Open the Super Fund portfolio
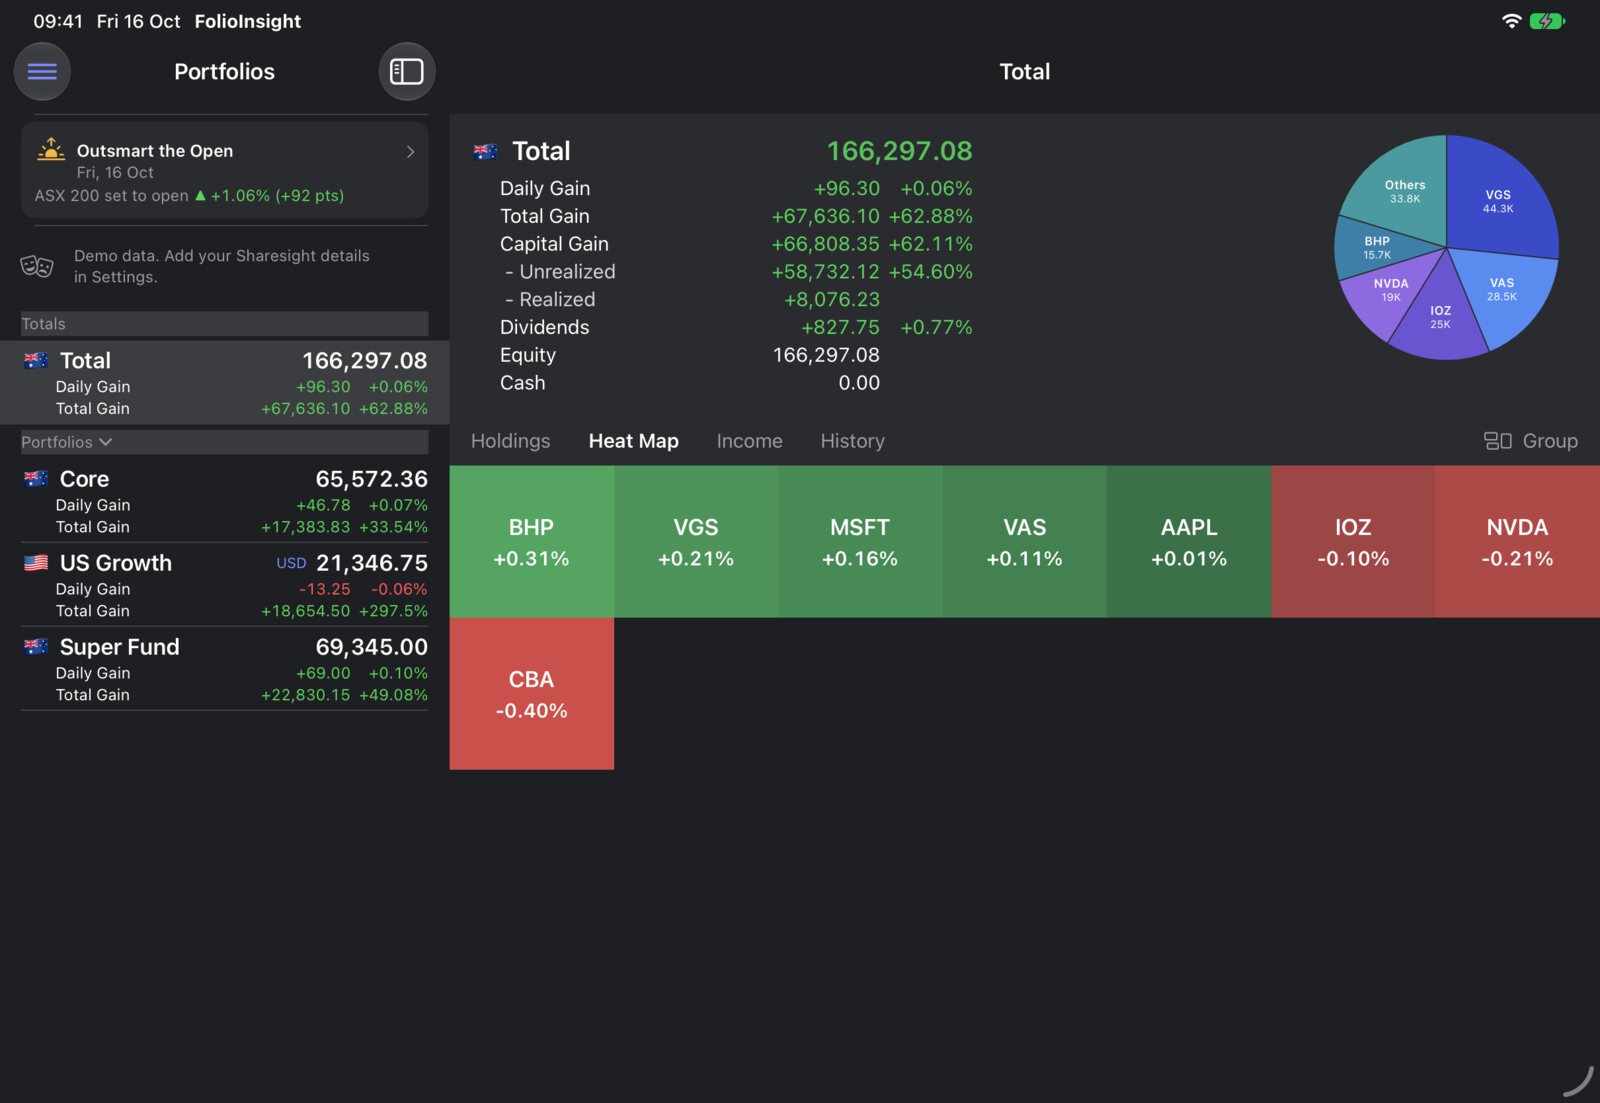1600x1103 pixels. pos(225,669)
